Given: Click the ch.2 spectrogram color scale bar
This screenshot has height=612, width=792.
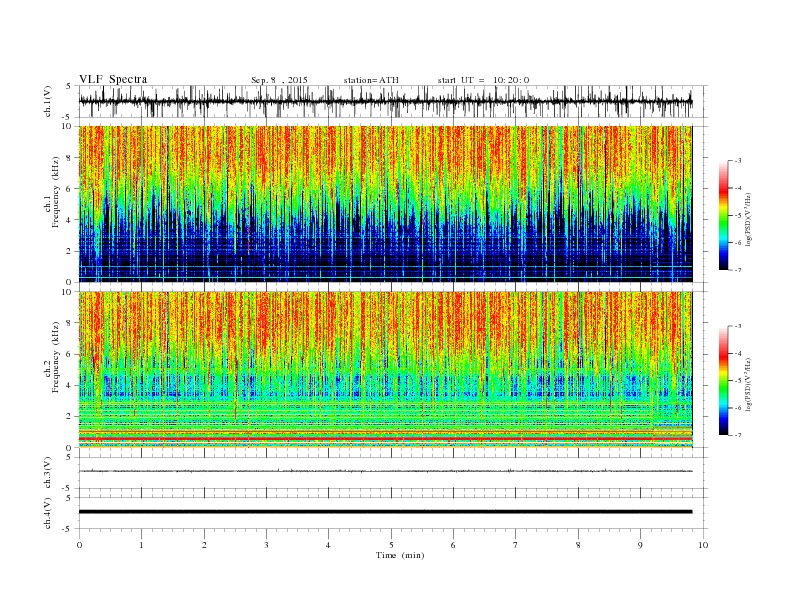Looking at the screenshot, I should coord(724,380).
